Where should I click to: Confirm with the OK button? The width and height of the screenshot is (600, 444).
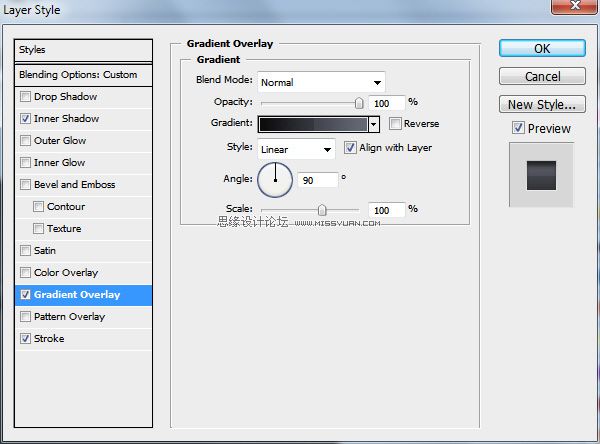coord(542,49)
